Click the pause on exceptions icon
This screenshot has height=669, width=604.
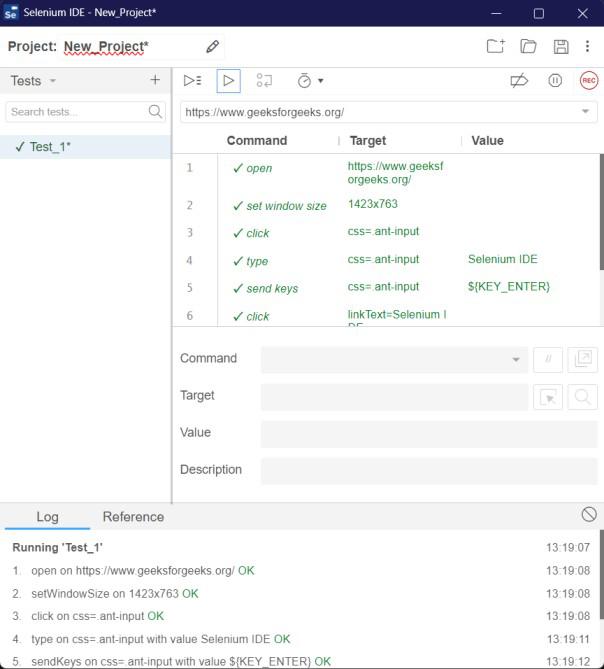[x=555, y=81]
